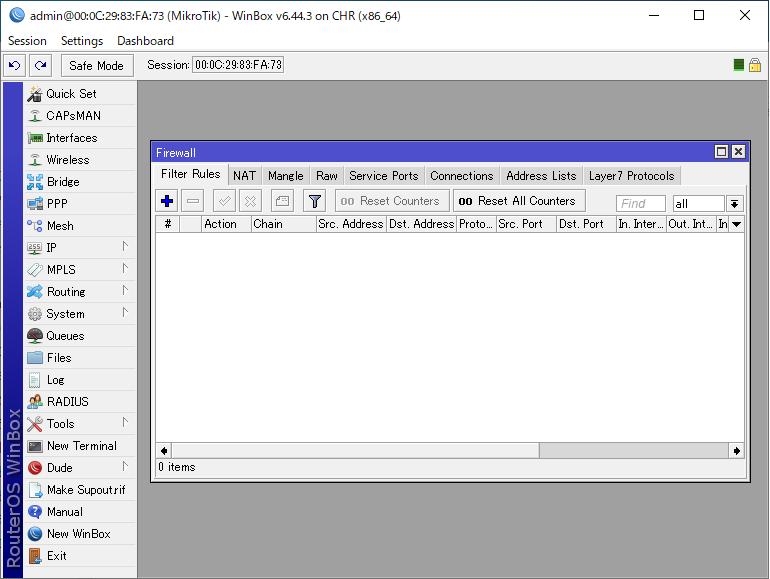Click the disable rule X icon
Viewport: 770px width, 579px height.
point(250,201)
